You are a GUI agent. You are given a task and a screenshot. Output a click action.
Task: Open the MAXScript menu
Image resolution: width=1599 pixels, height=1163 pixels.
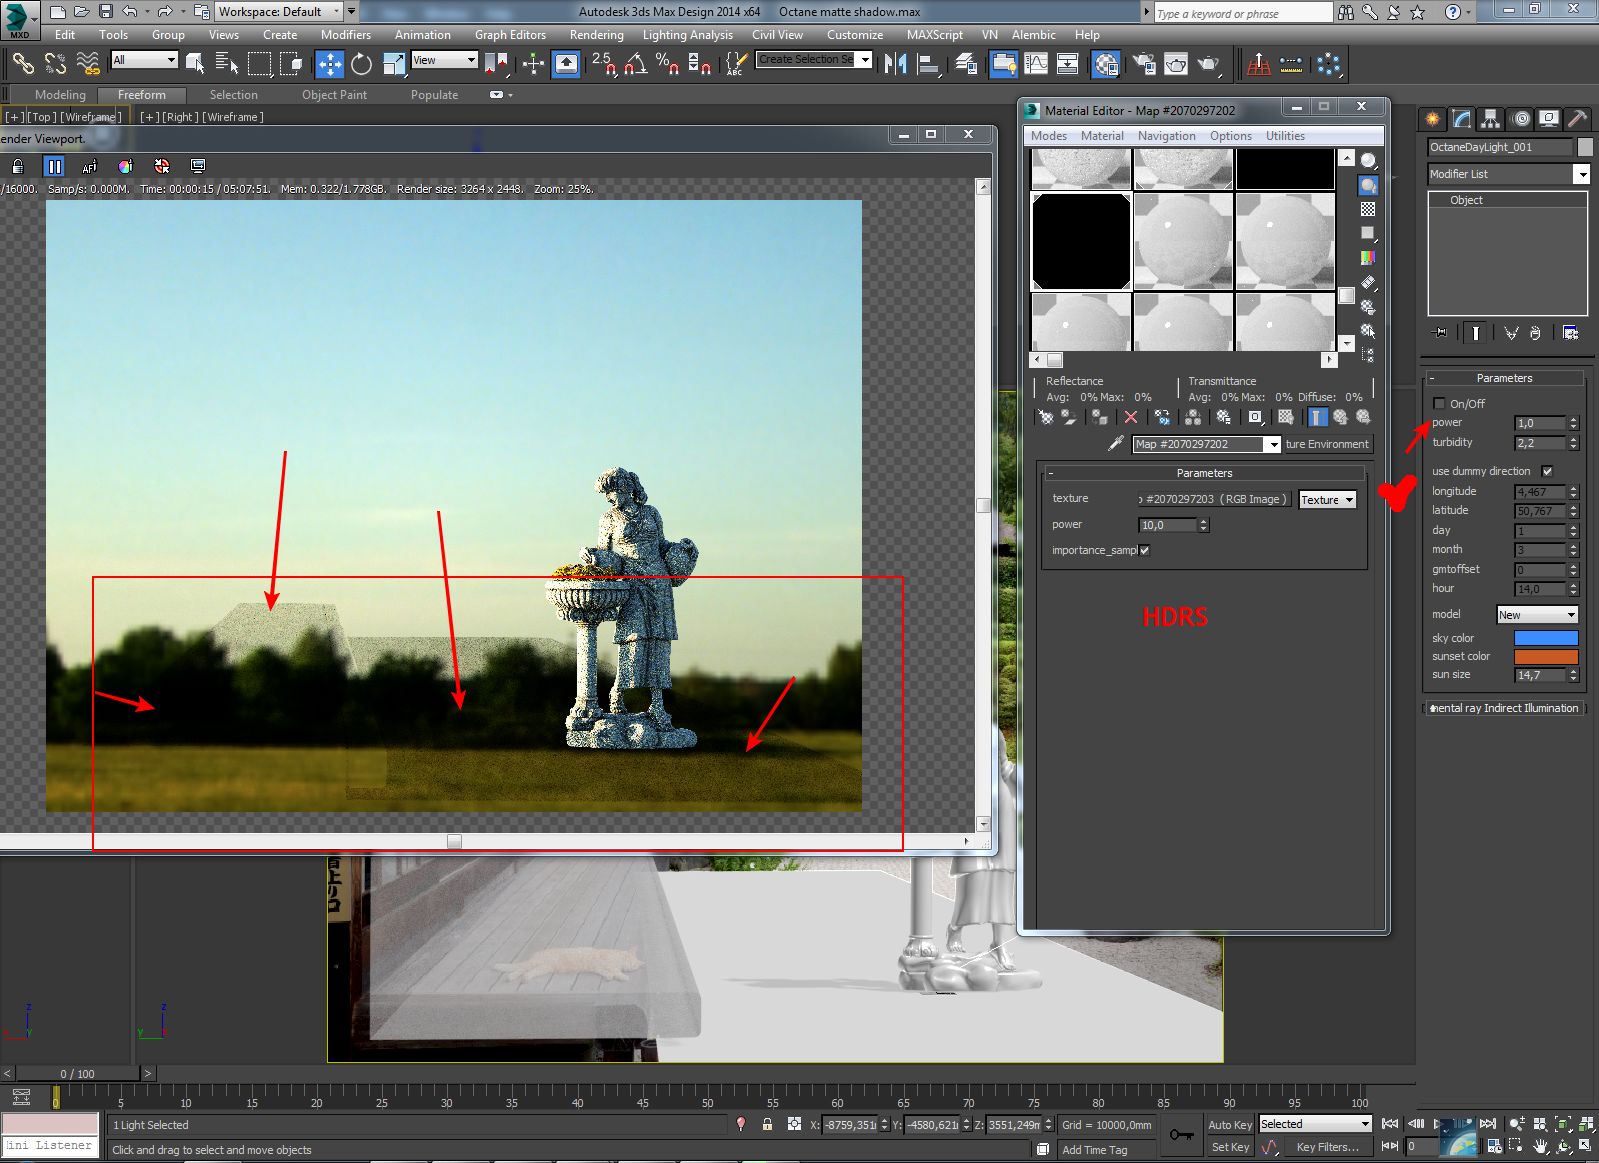[x=935, y=35]
